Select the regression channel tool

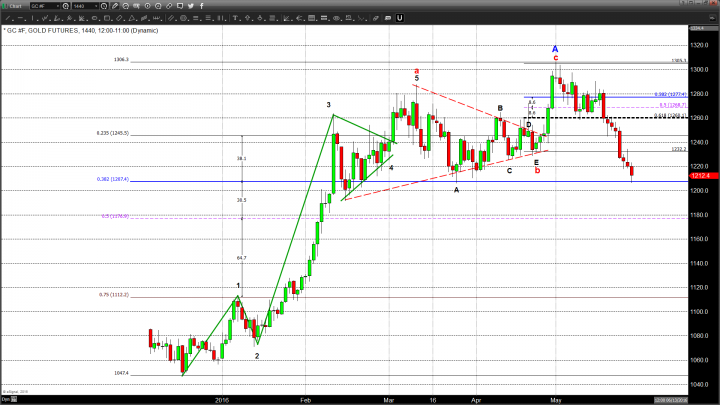pos(144,18)
